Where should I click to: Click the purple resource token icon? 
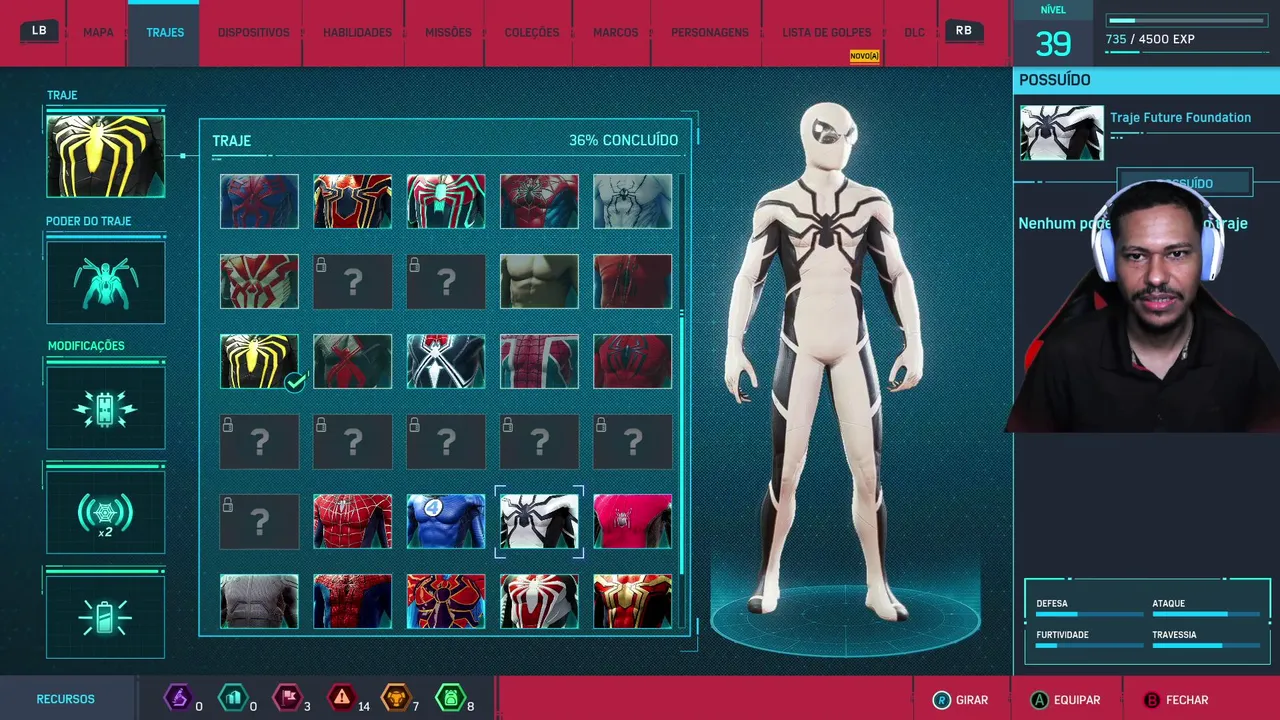[178, 698]
